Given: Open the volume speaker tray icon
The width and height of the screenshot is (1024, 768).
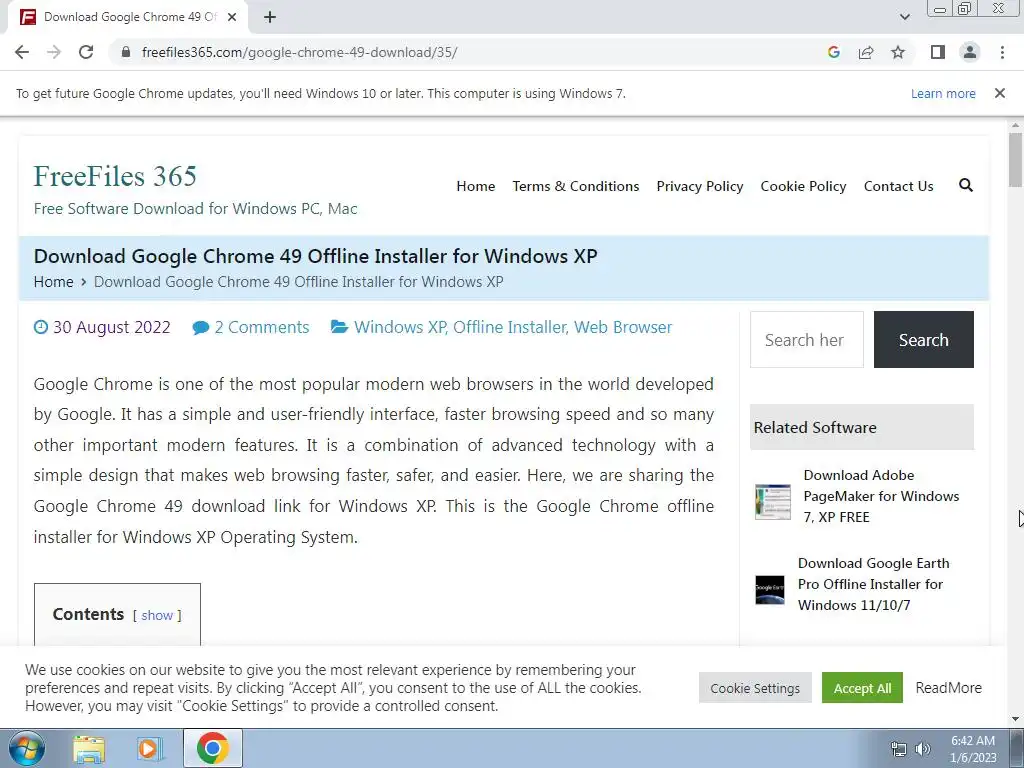Looking at the screenshot, I should point(923,749).
